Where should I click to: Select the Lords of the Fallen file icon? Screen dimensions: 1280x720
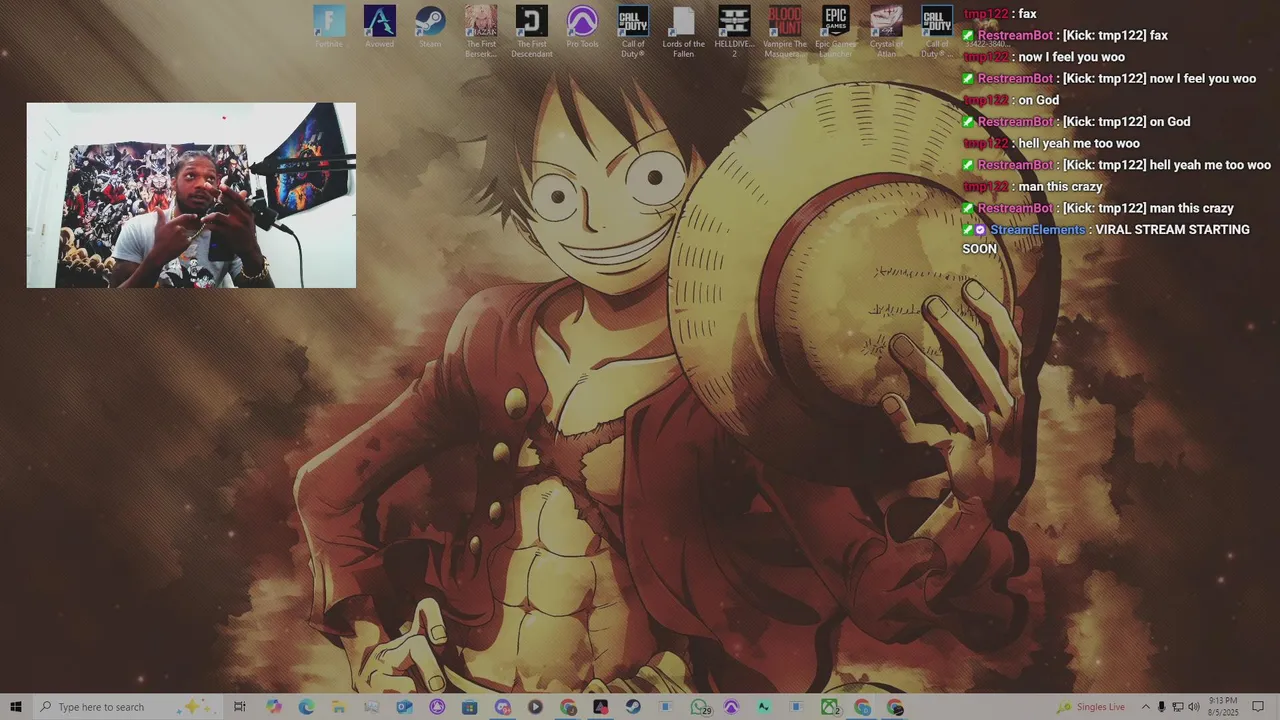(x=683, y=31)
